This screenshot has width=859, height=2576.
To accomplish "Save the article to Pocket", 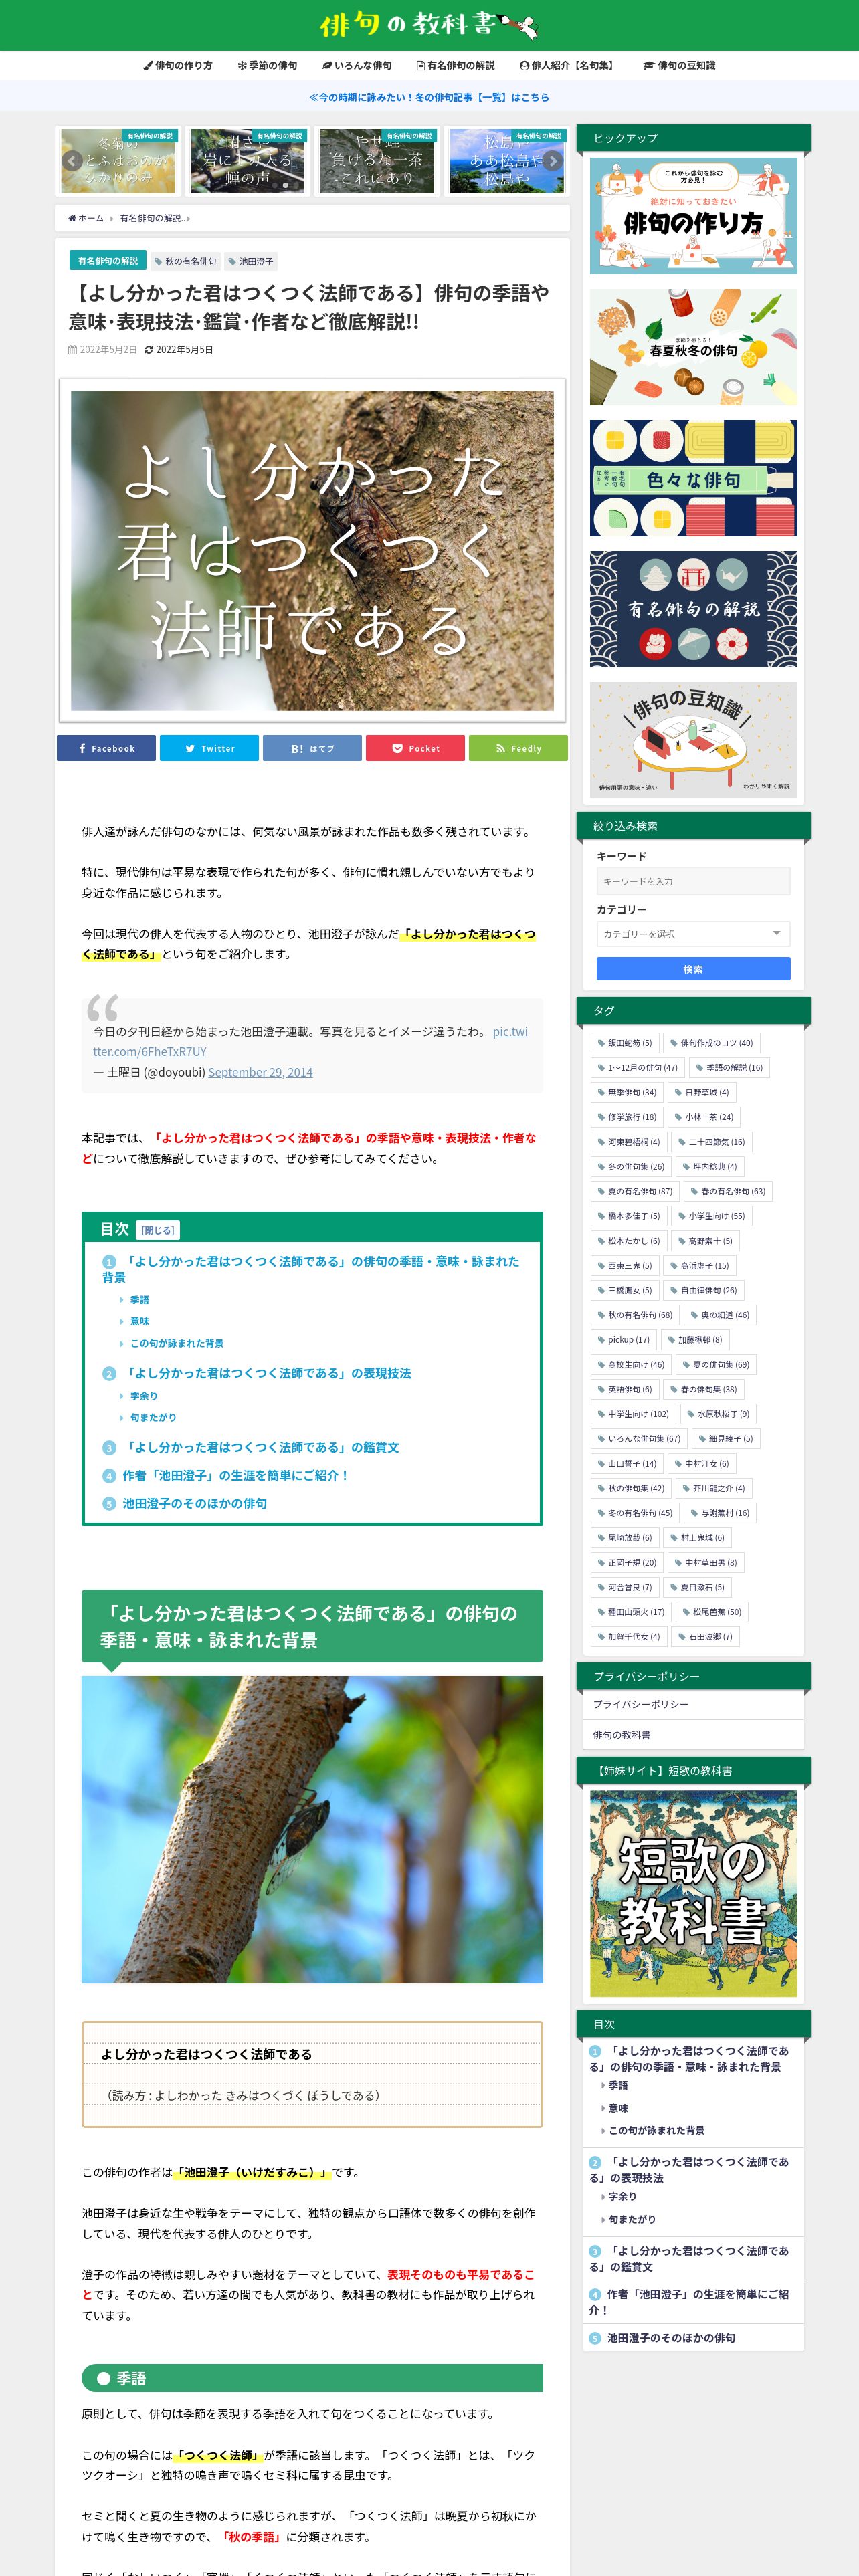I will coord(415,748).
